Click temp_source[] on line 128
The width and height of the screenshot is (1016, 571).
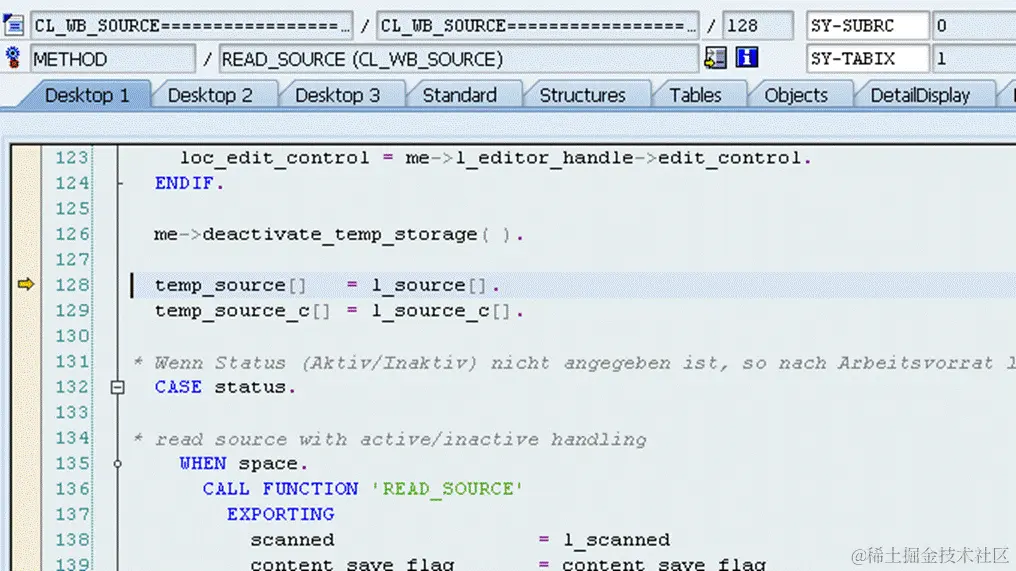(x=230, y=285)
